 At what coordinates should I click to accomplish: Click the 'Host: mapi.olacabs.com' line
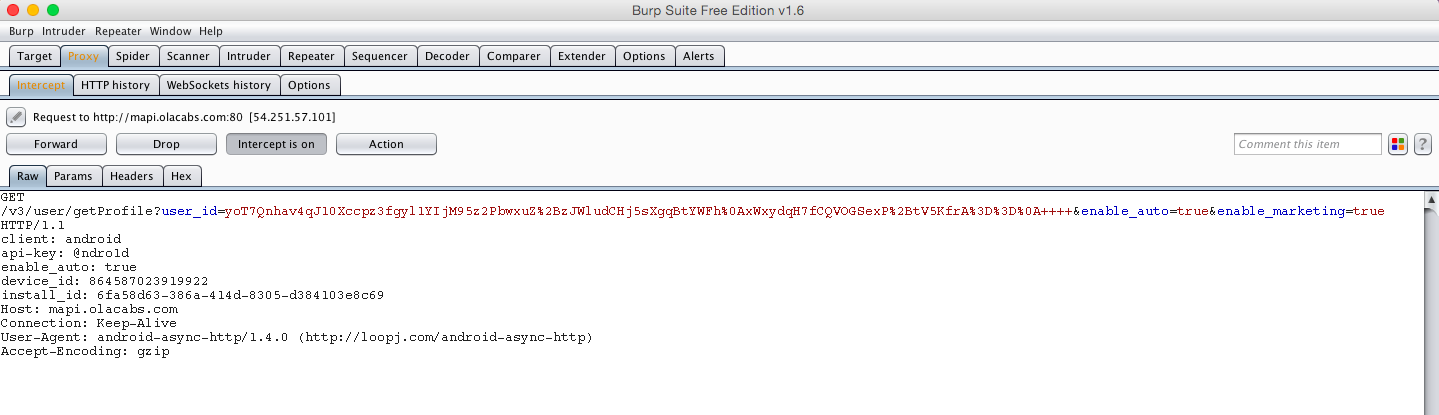tap(89, 309)
